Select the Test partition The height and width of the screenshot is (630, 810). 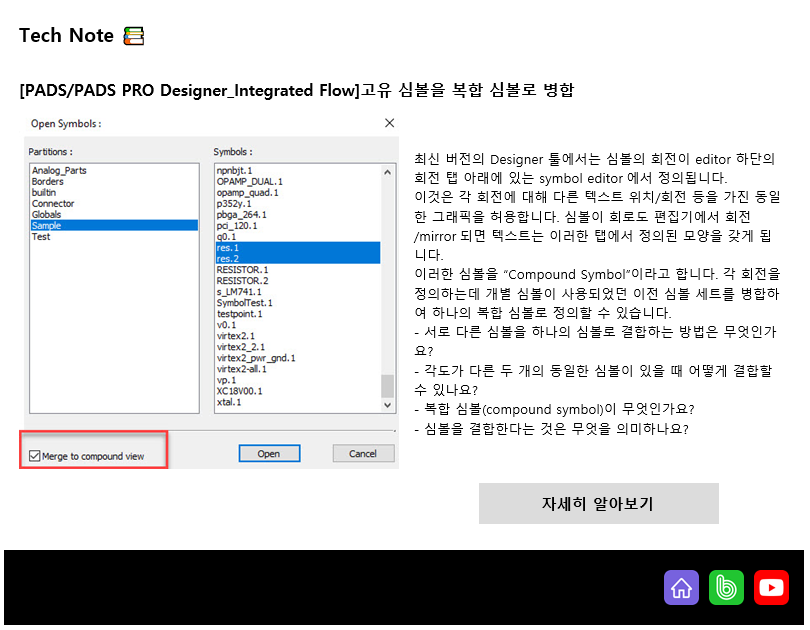coord(114,237)
